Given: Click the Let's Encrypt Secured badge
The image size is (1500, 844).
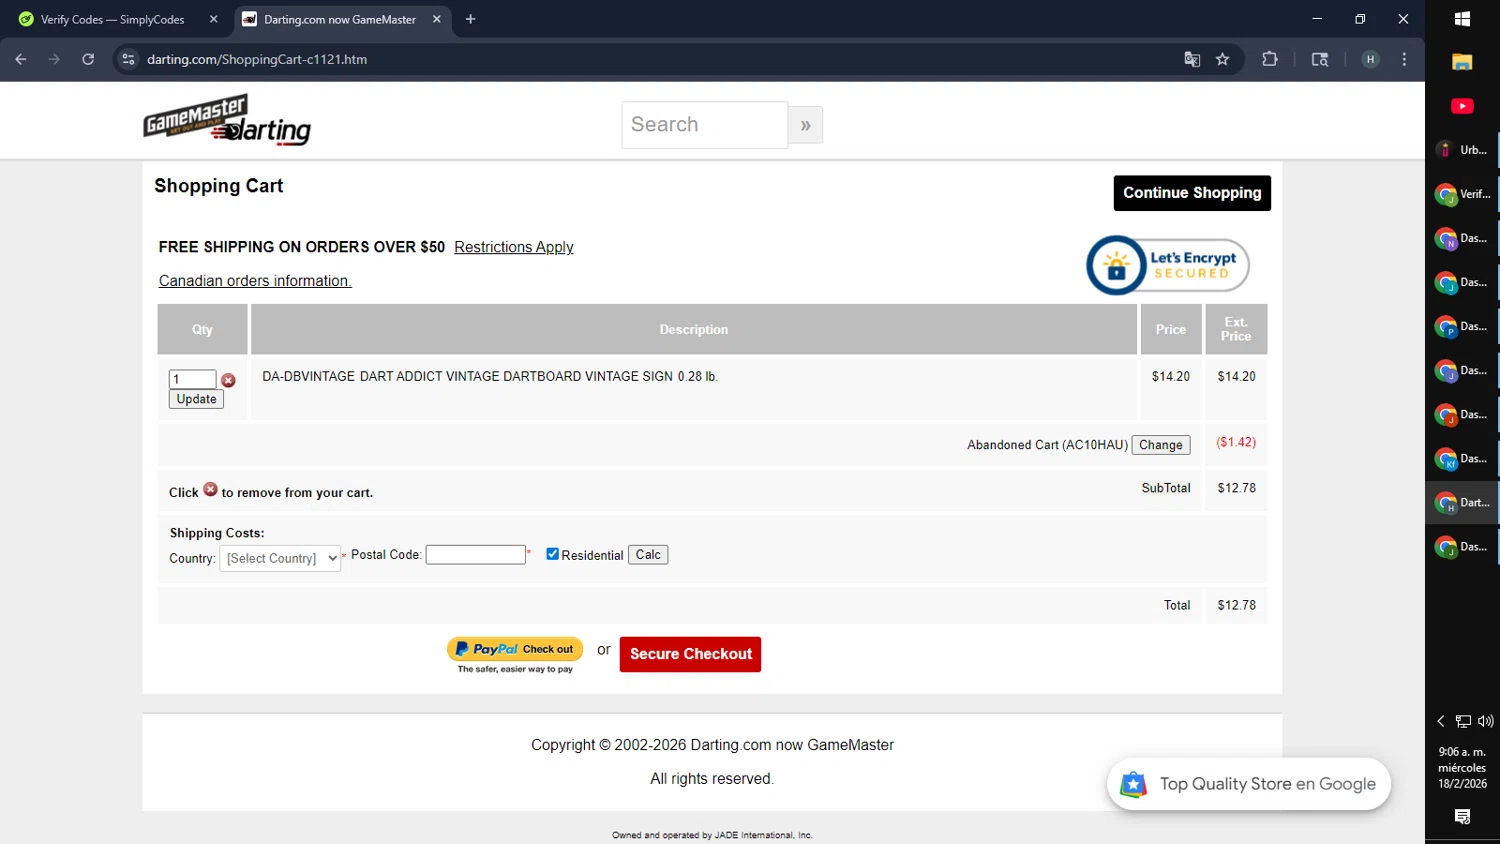Looking at the screenshot, I should click(1168, 265).
